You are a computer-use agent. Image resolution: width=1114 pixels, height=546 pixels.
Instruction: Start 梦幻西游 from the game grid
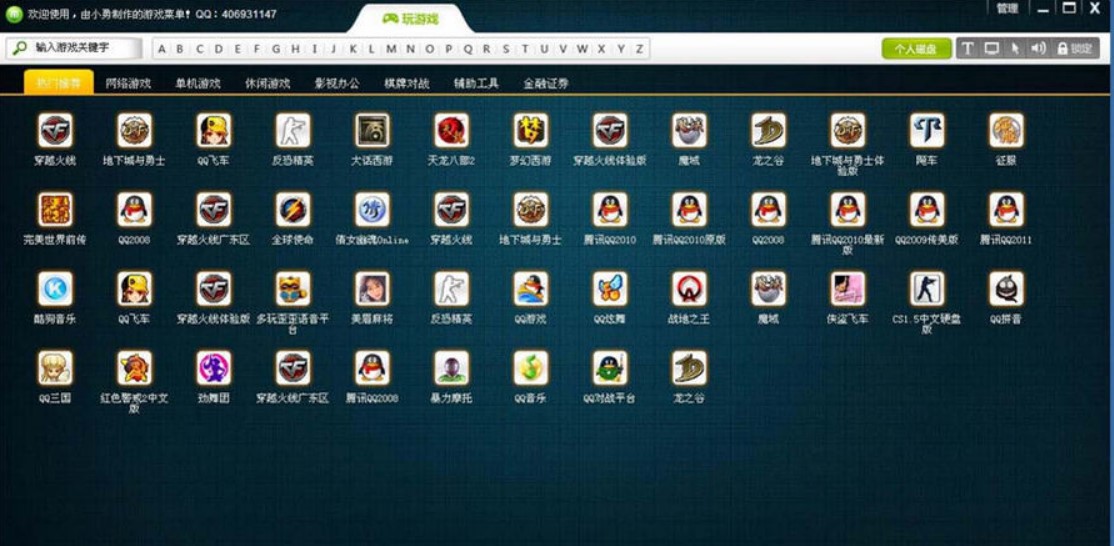(531, 131)
